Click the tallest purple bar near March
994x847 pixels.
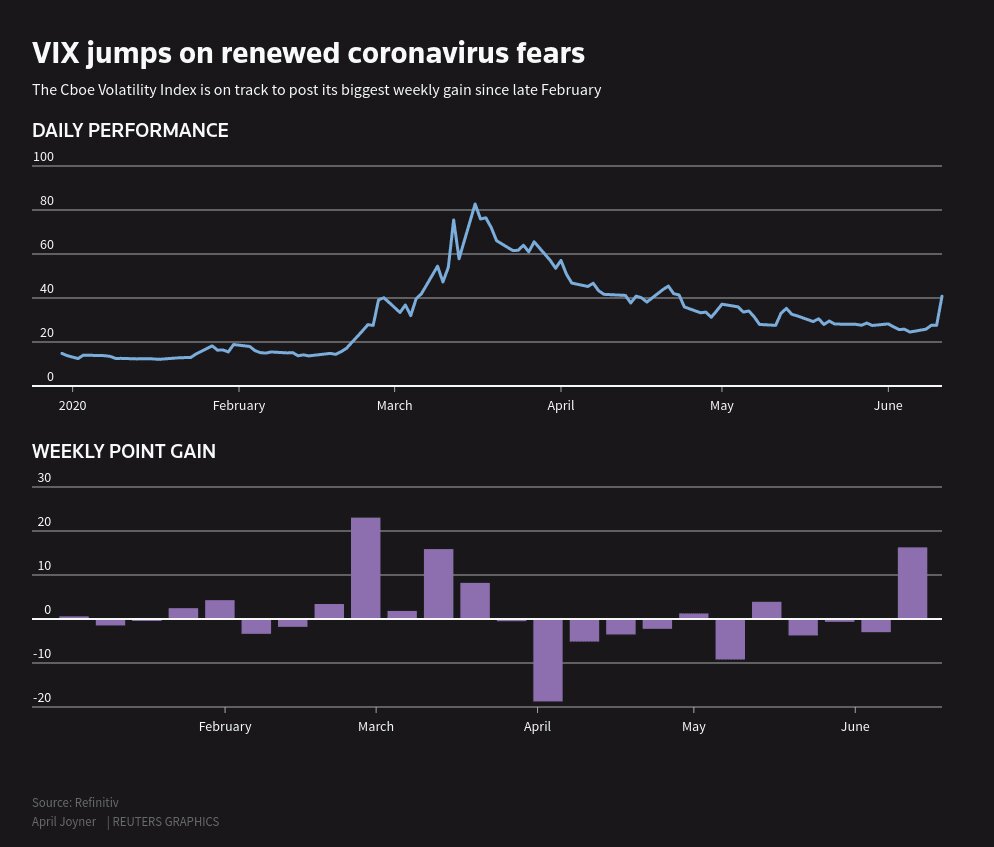coord(366,568)
